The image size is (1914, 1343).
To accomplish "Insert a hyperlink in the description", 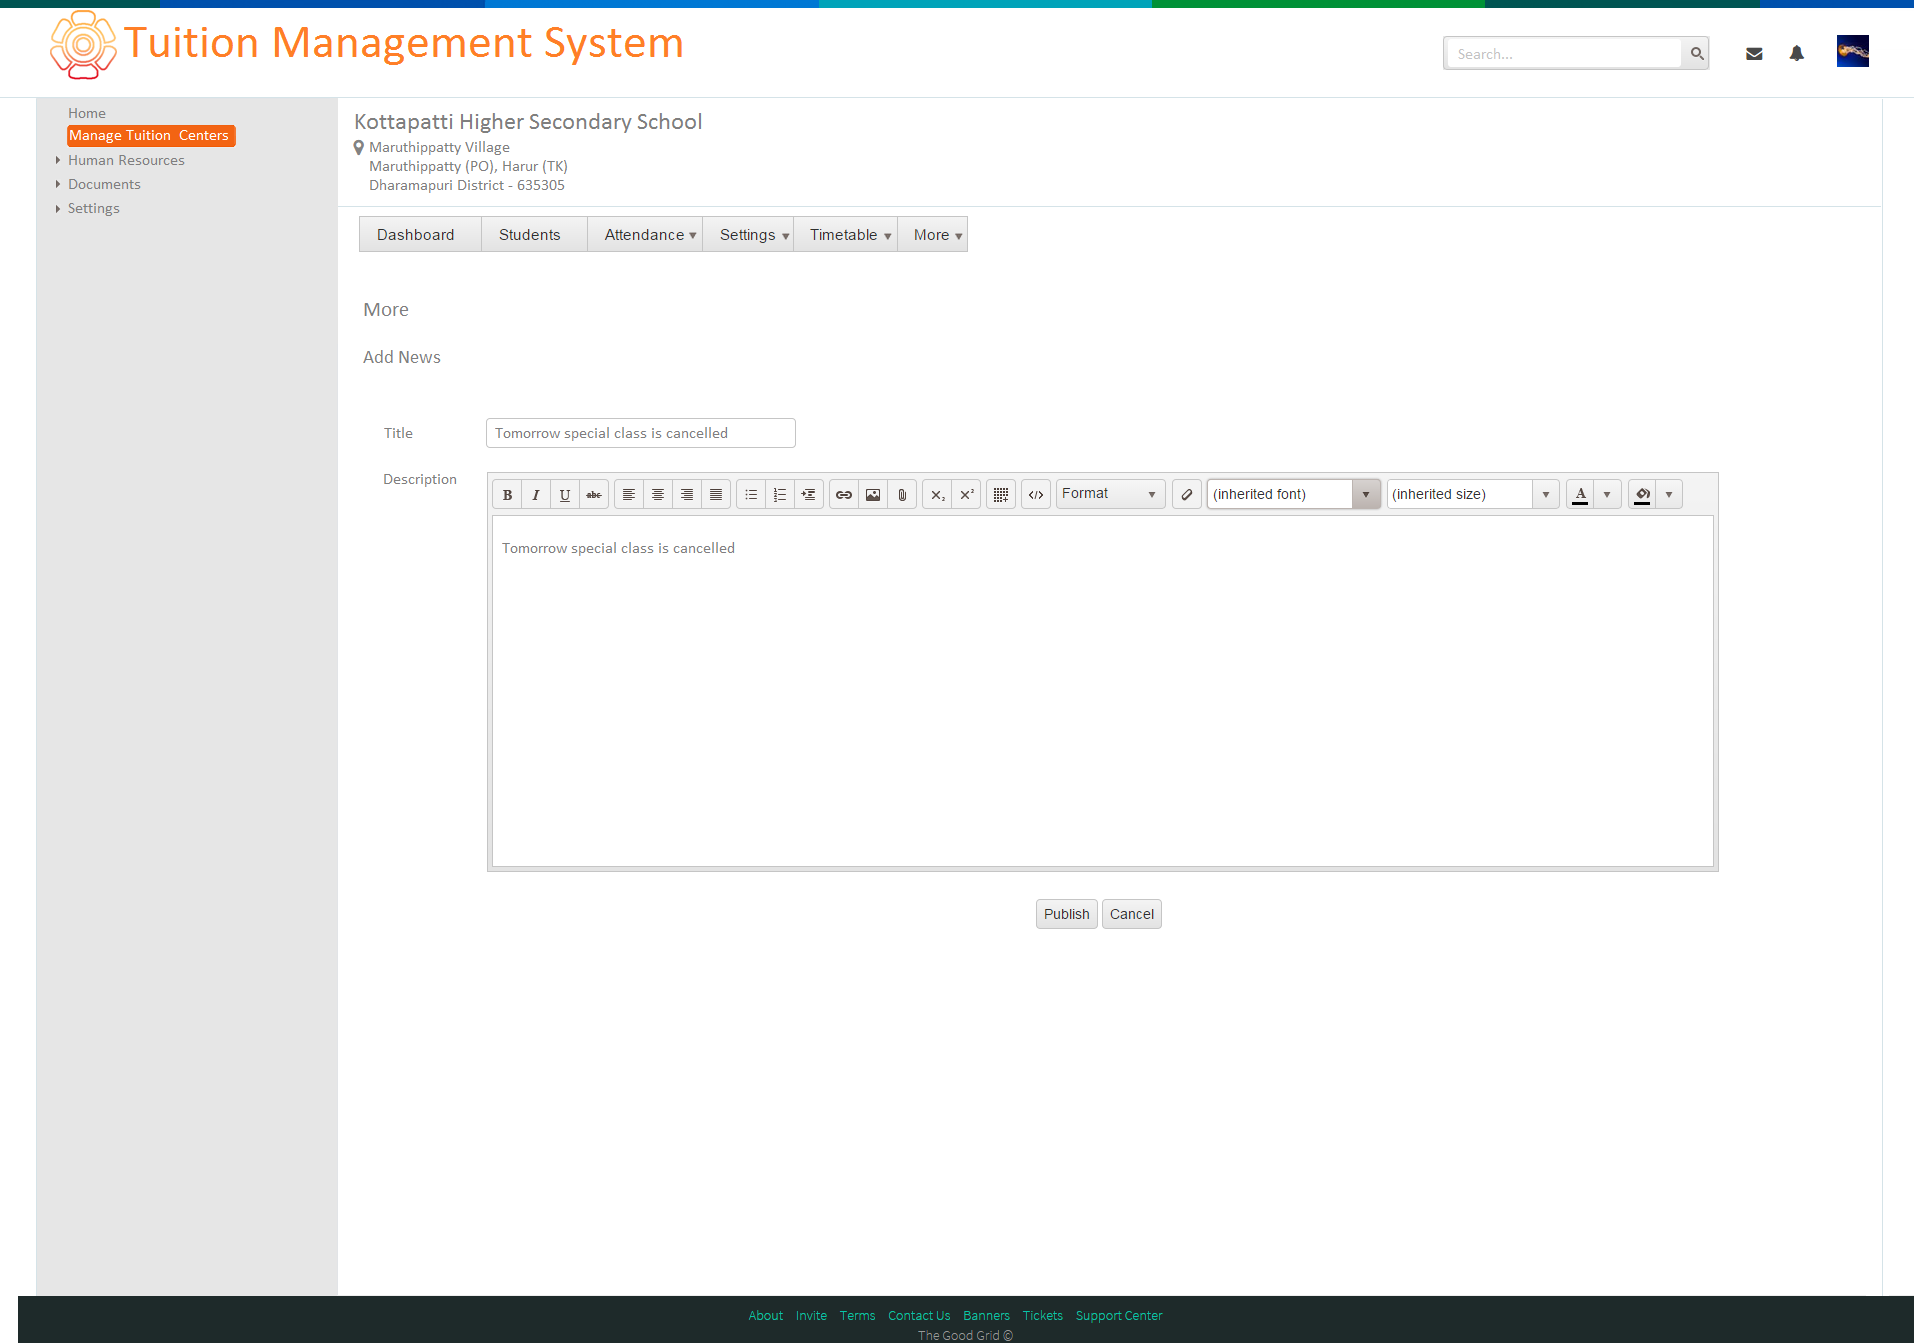I will pyautogui.click(x=844, y=494).
